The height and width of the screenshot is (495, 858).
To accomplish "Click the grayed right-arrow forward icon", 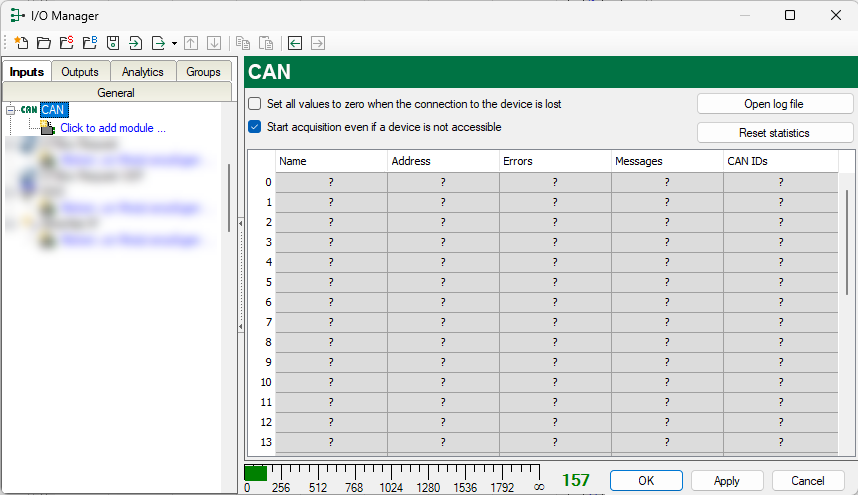I will (x=318, y=43).
